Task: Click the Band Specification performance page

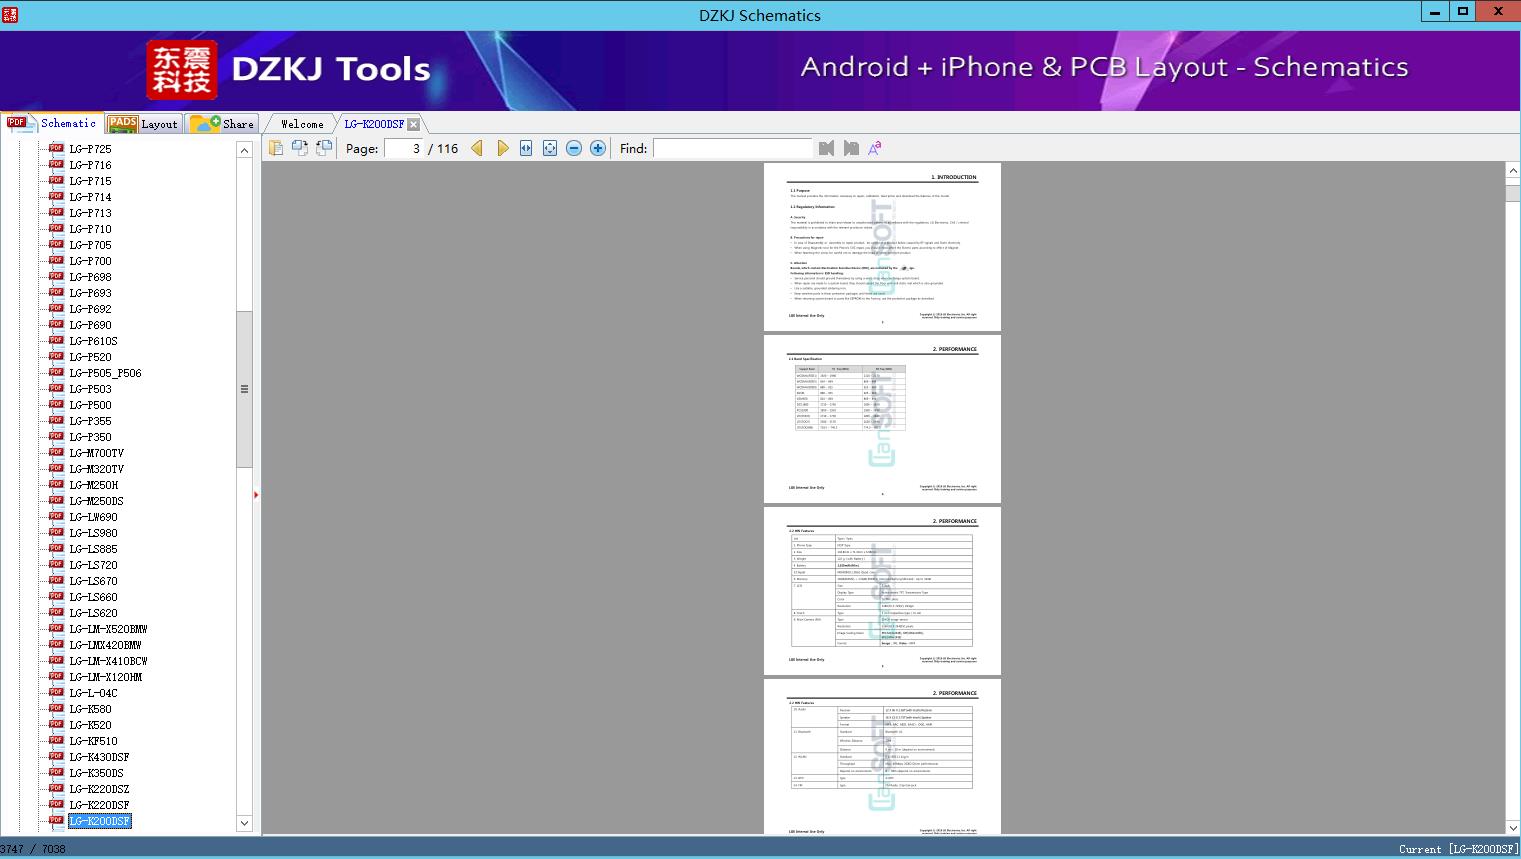Action: point(882,419)
